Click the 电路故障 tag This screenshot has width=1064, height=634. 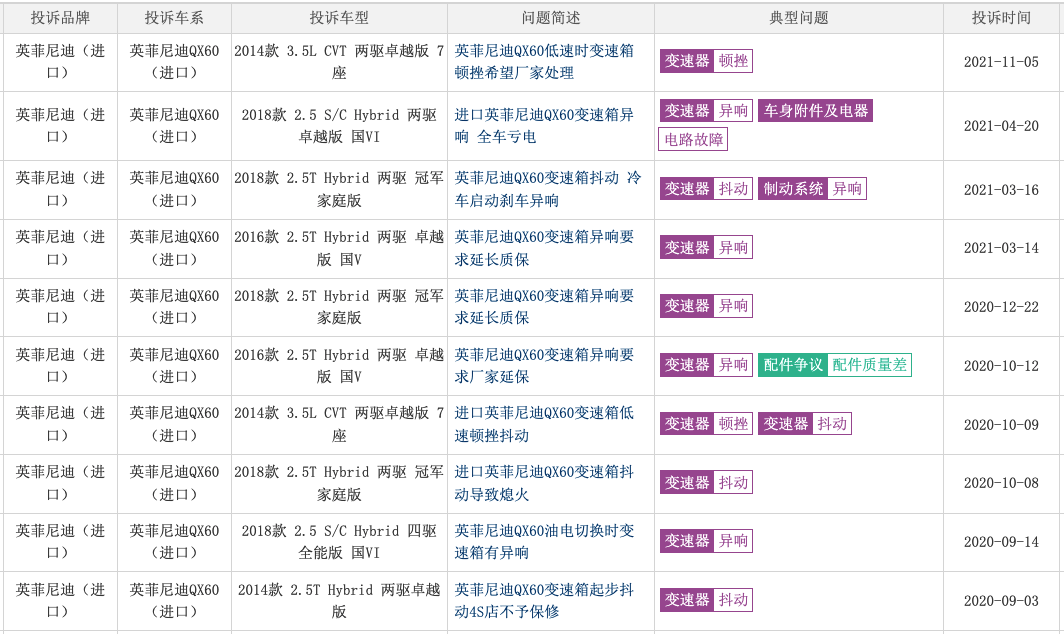click(693, 139)
